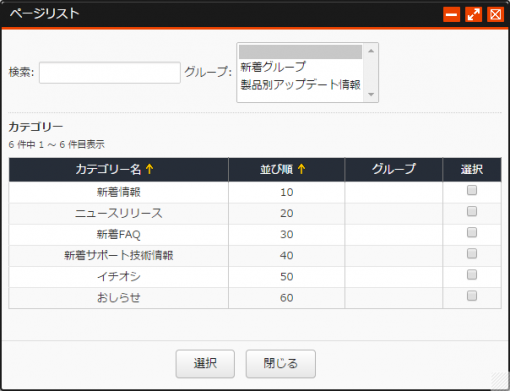Check the ニュースリリース row checkbox
The width and height of the screenshot is (510, 391).
tap(472, 211)
